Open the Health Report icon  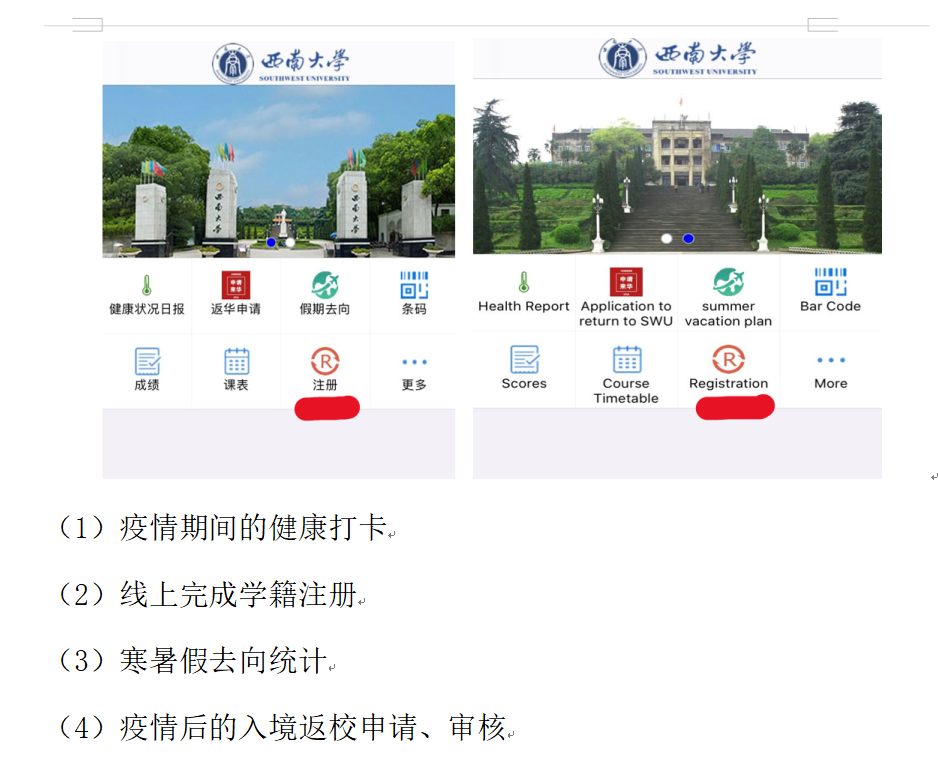tap(523, 283)
